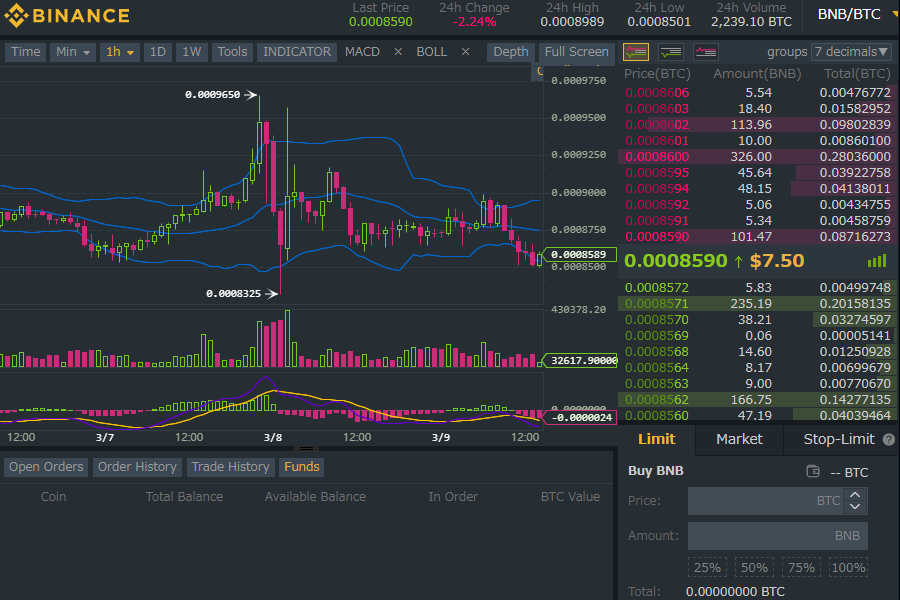Select sell order at 0.0008603
Screen dimensions: 900x600
757,109
